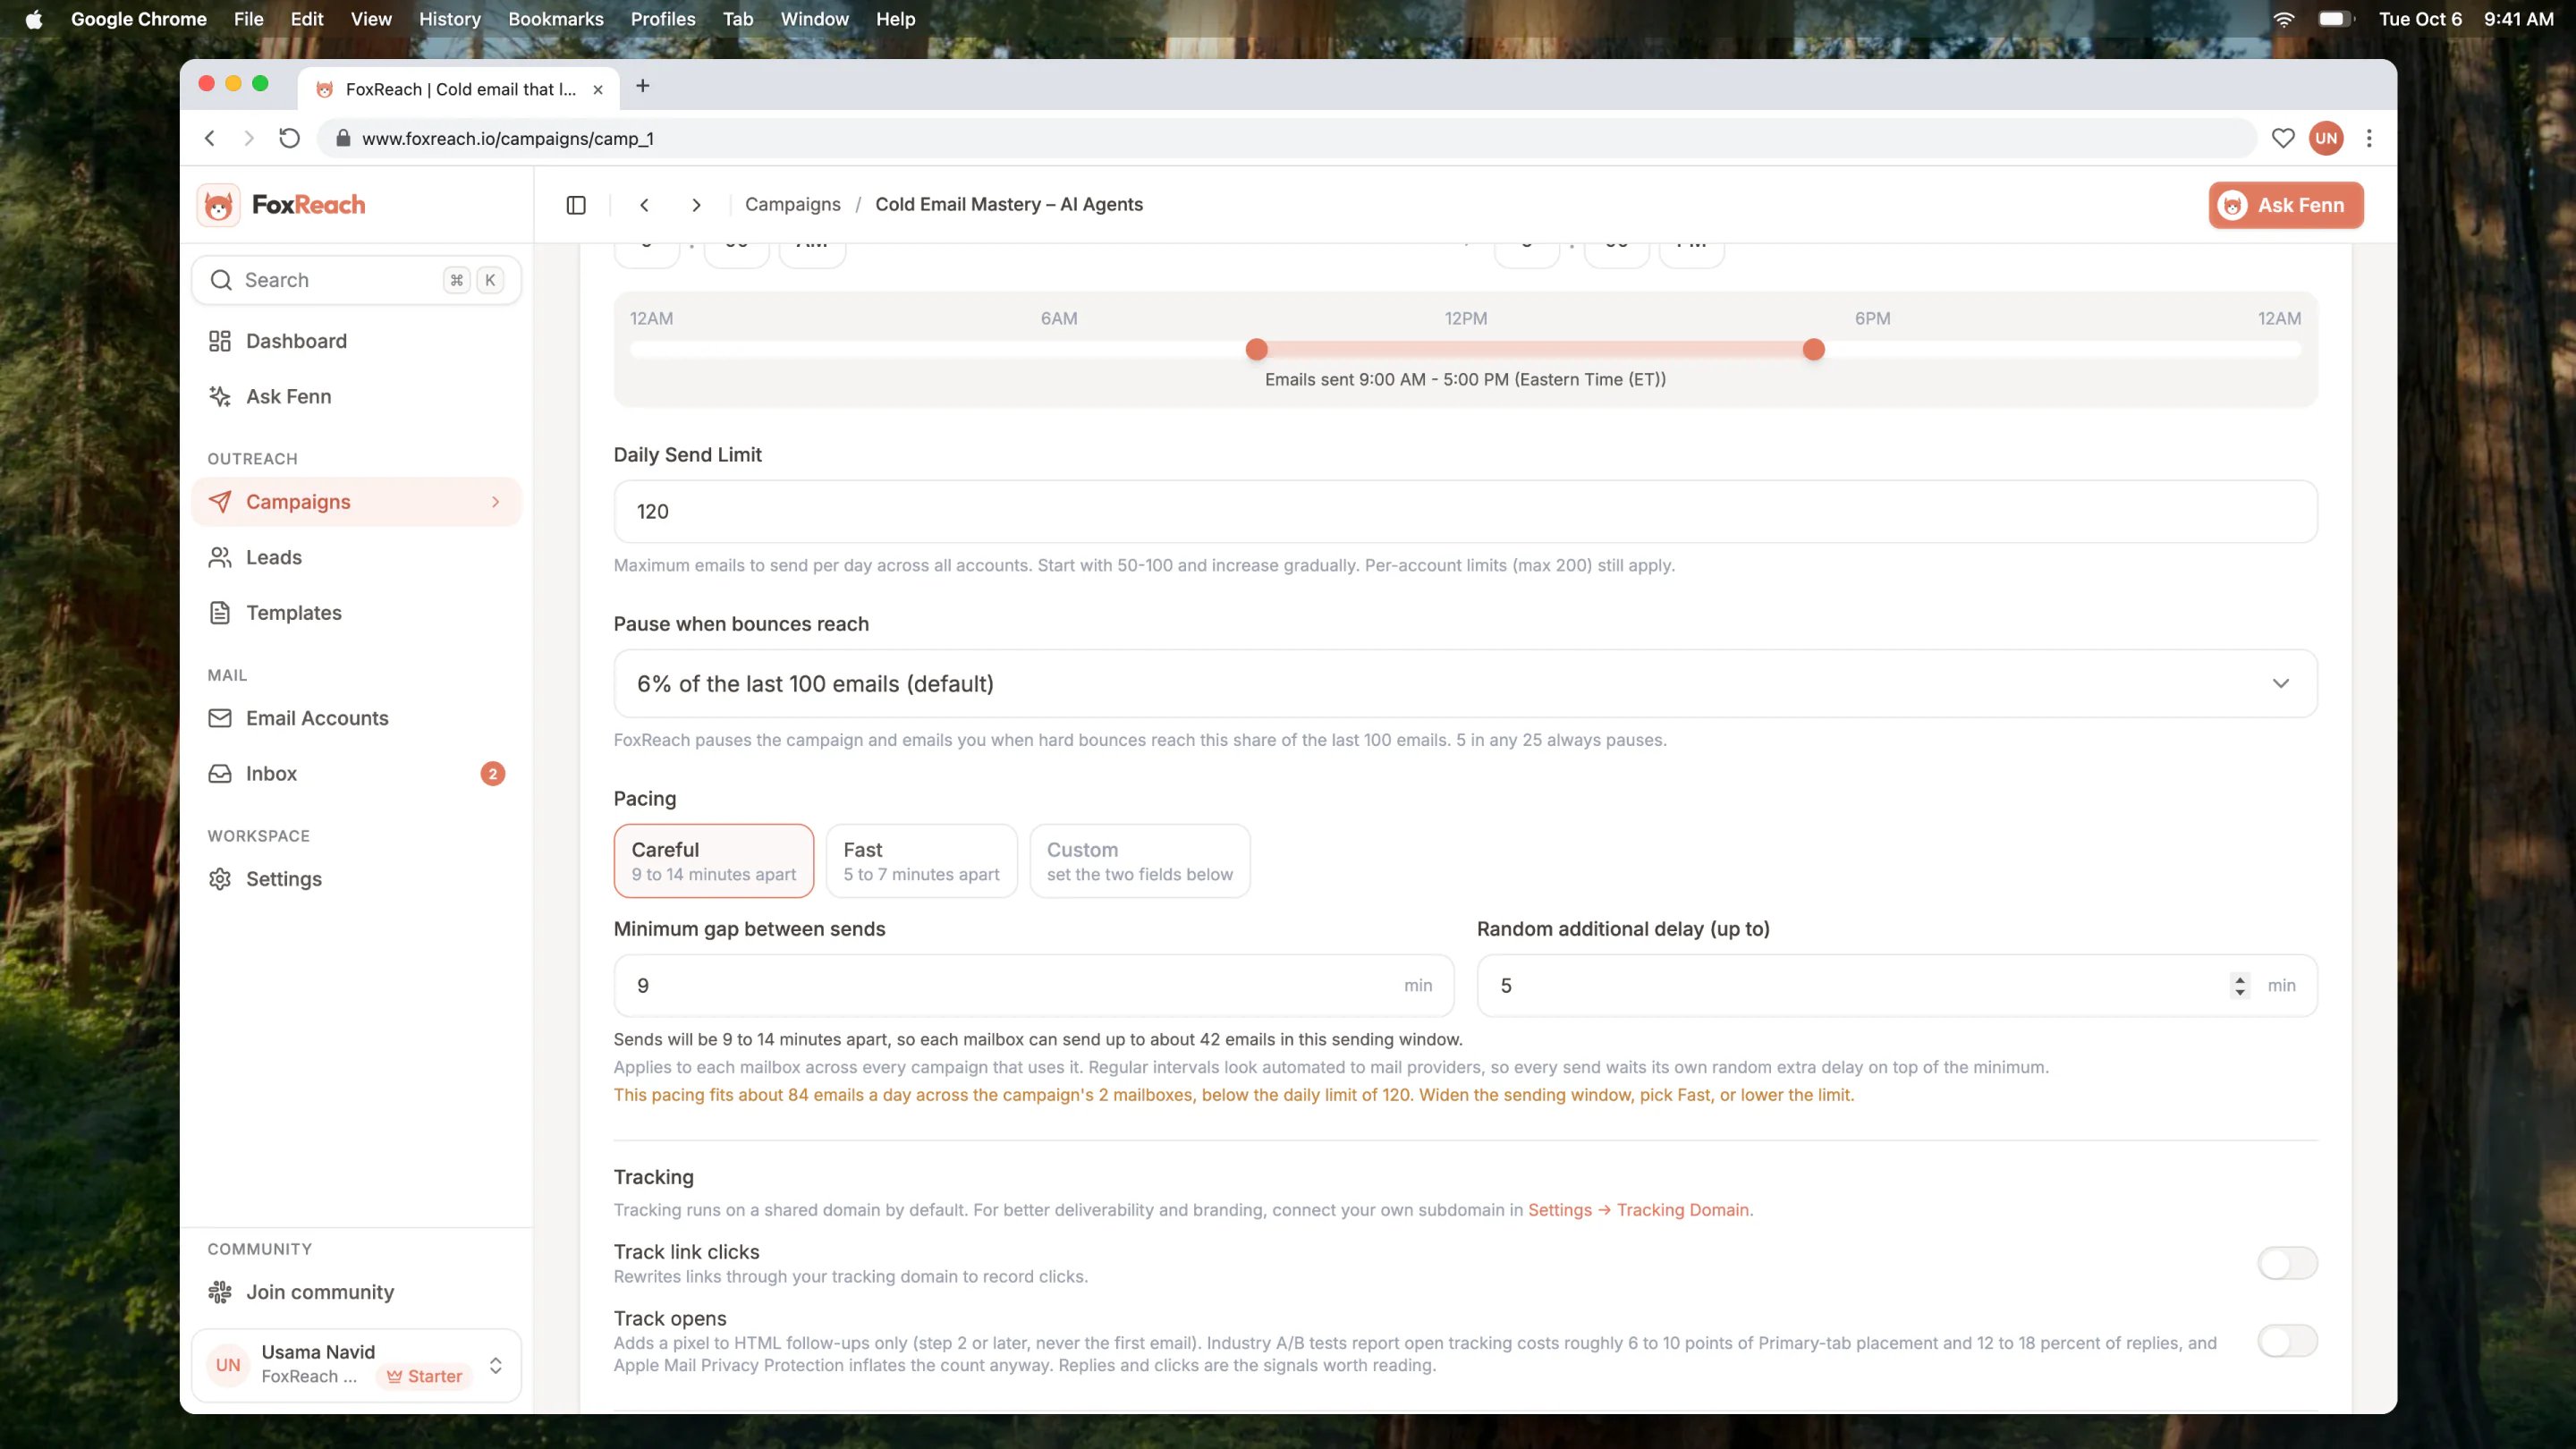
Task: Open the Inbox page
Action: click(356, 773)
